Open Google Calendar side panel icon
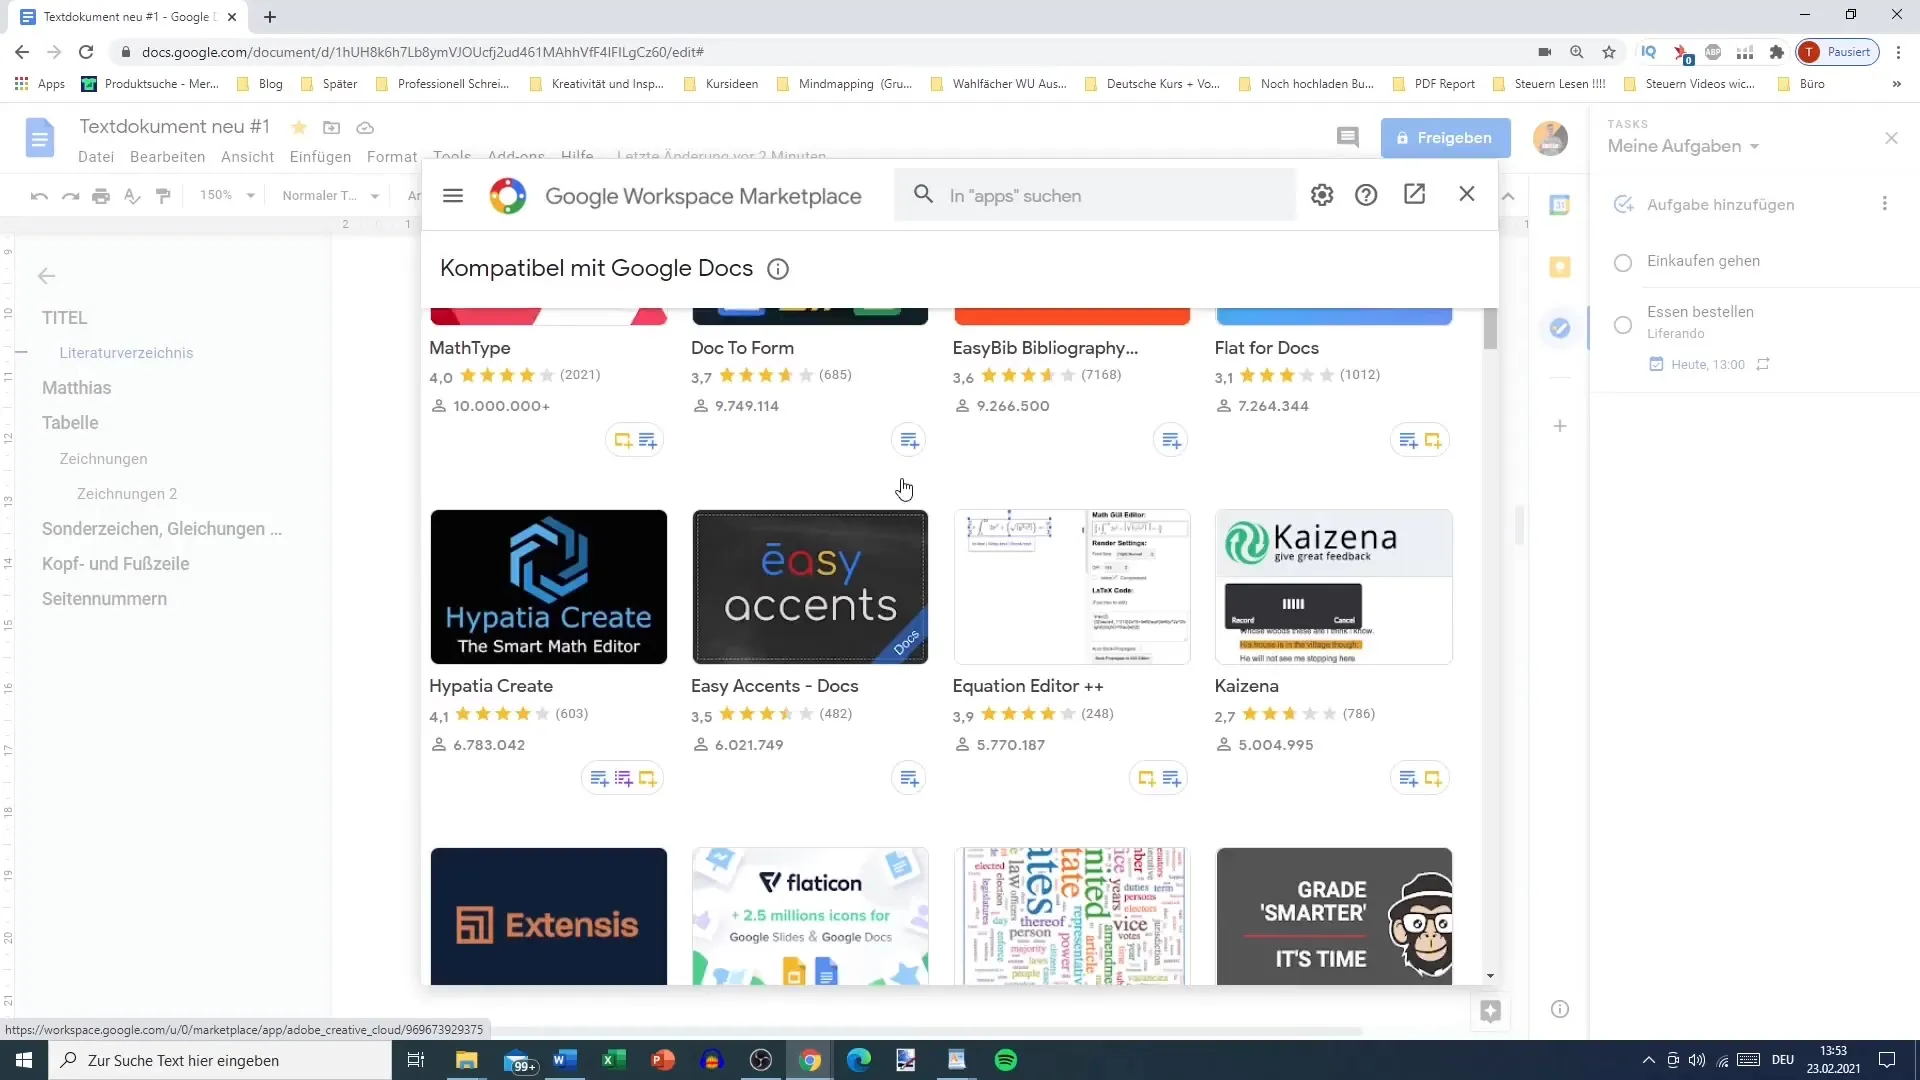 click(x=1559, y=205)
